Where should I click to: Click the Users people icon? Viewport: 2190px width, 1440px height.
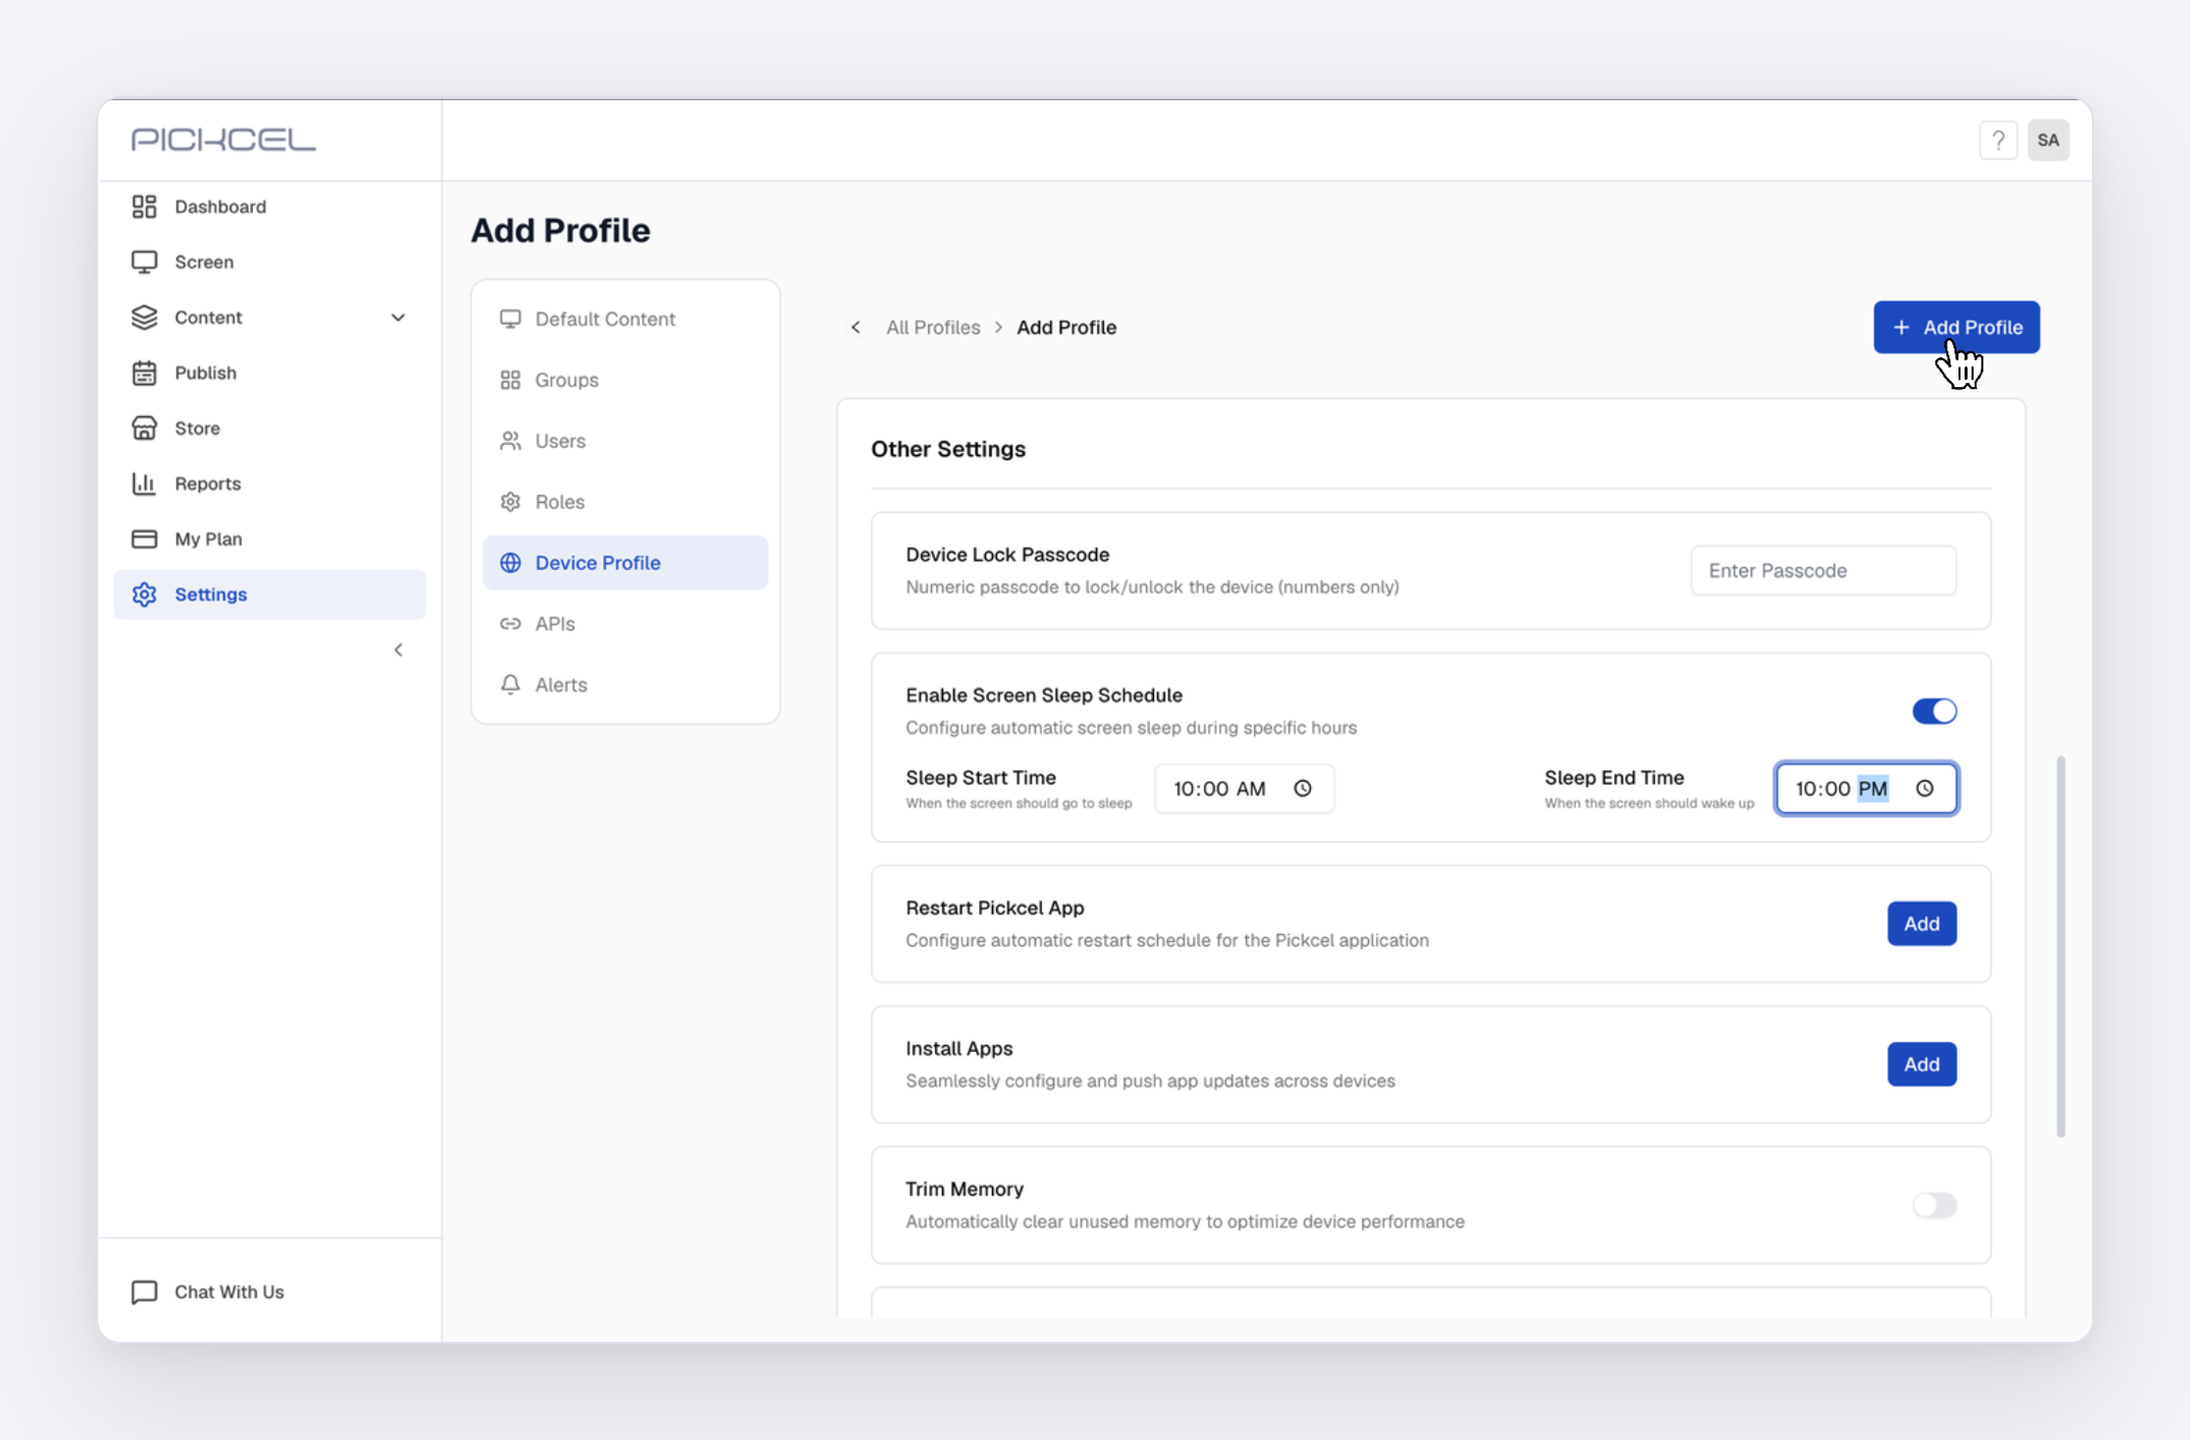pos(510,441)
